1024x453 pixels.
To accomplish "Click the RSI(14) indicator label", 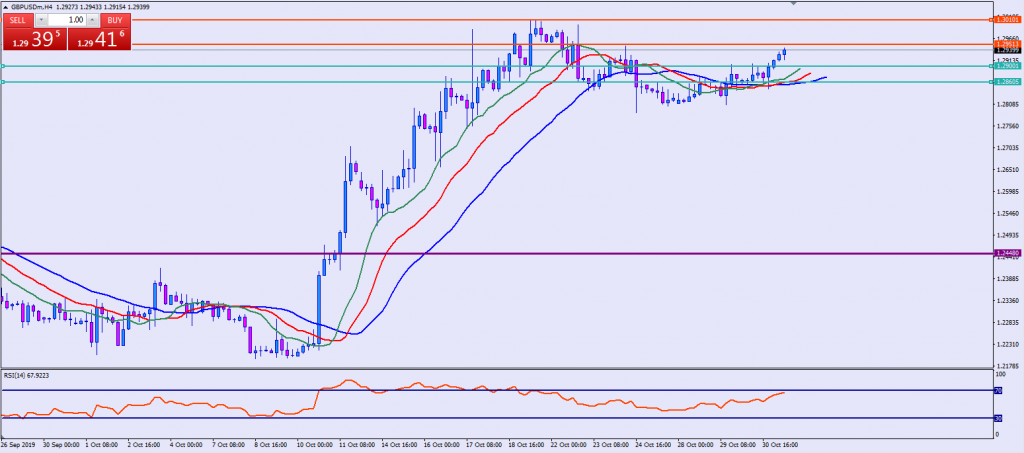I will tap(26, 376).
